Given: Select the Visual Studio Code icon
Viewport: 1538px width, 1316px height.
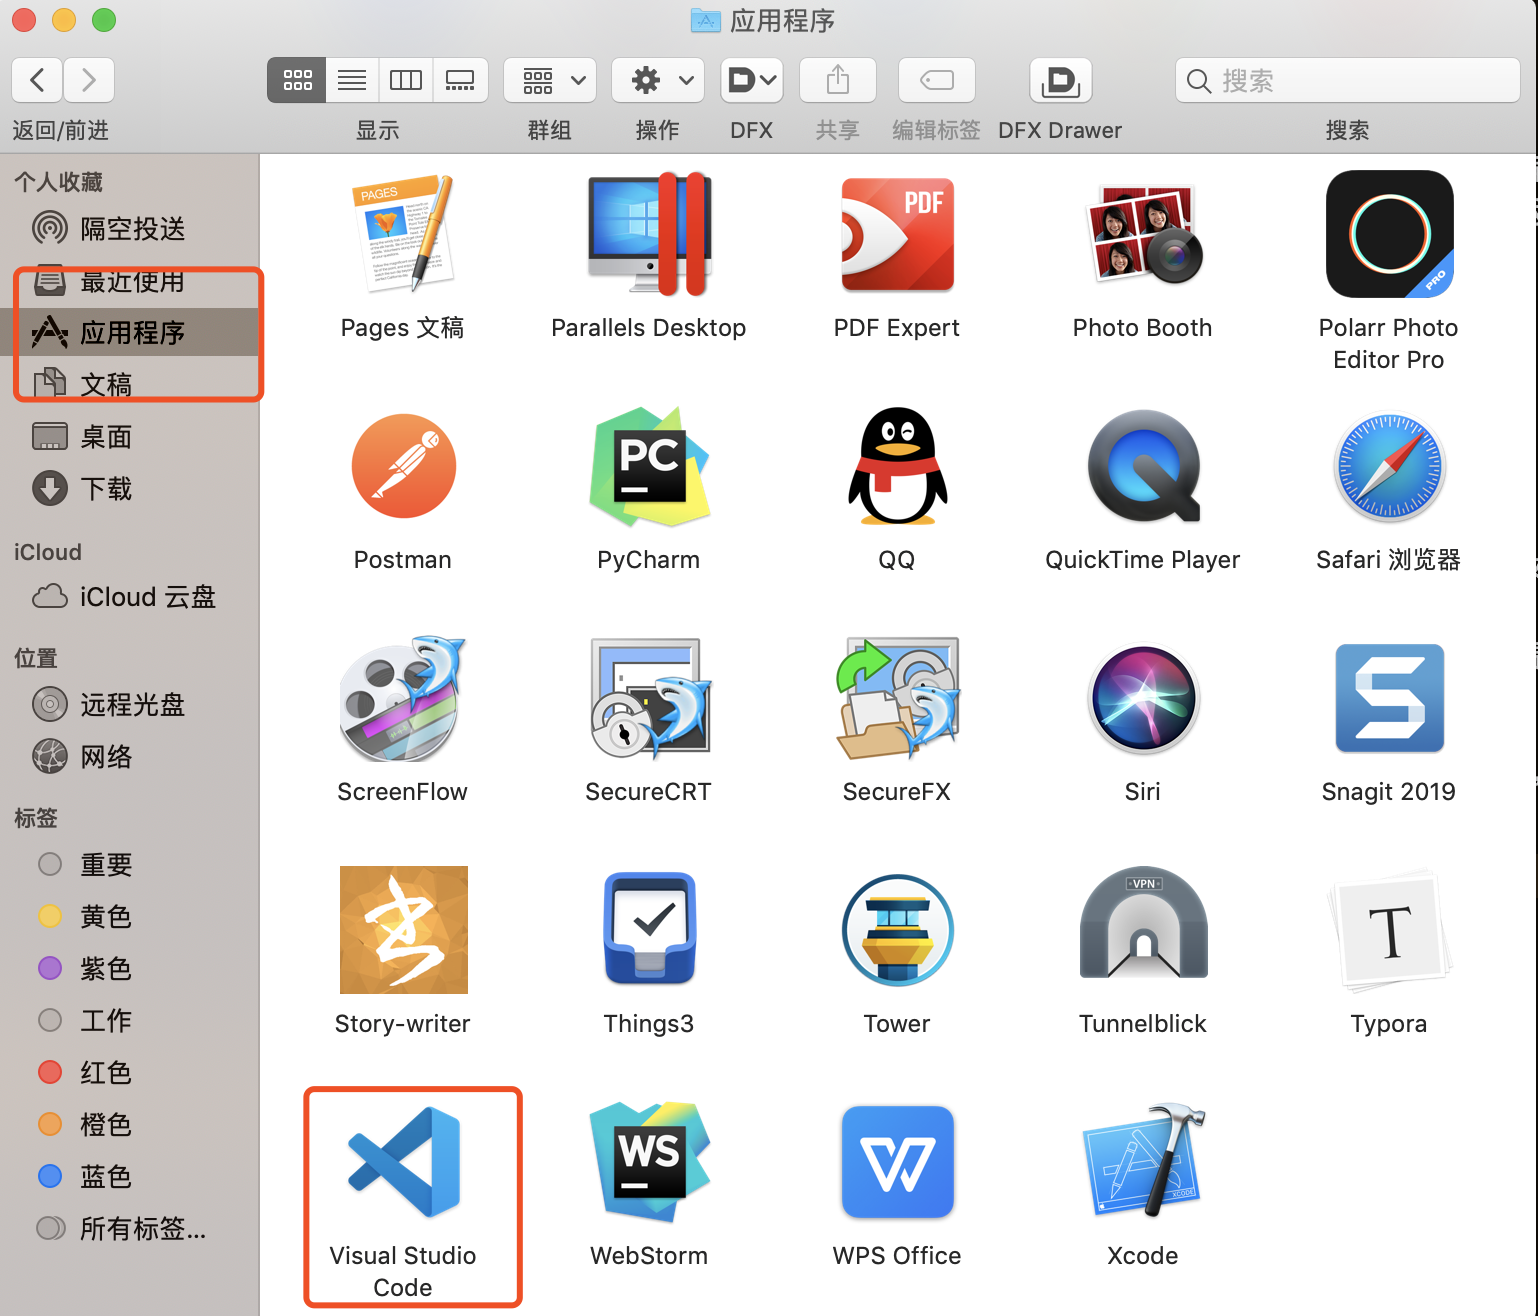Looking at the screenshot, I should click(403, 1162).
